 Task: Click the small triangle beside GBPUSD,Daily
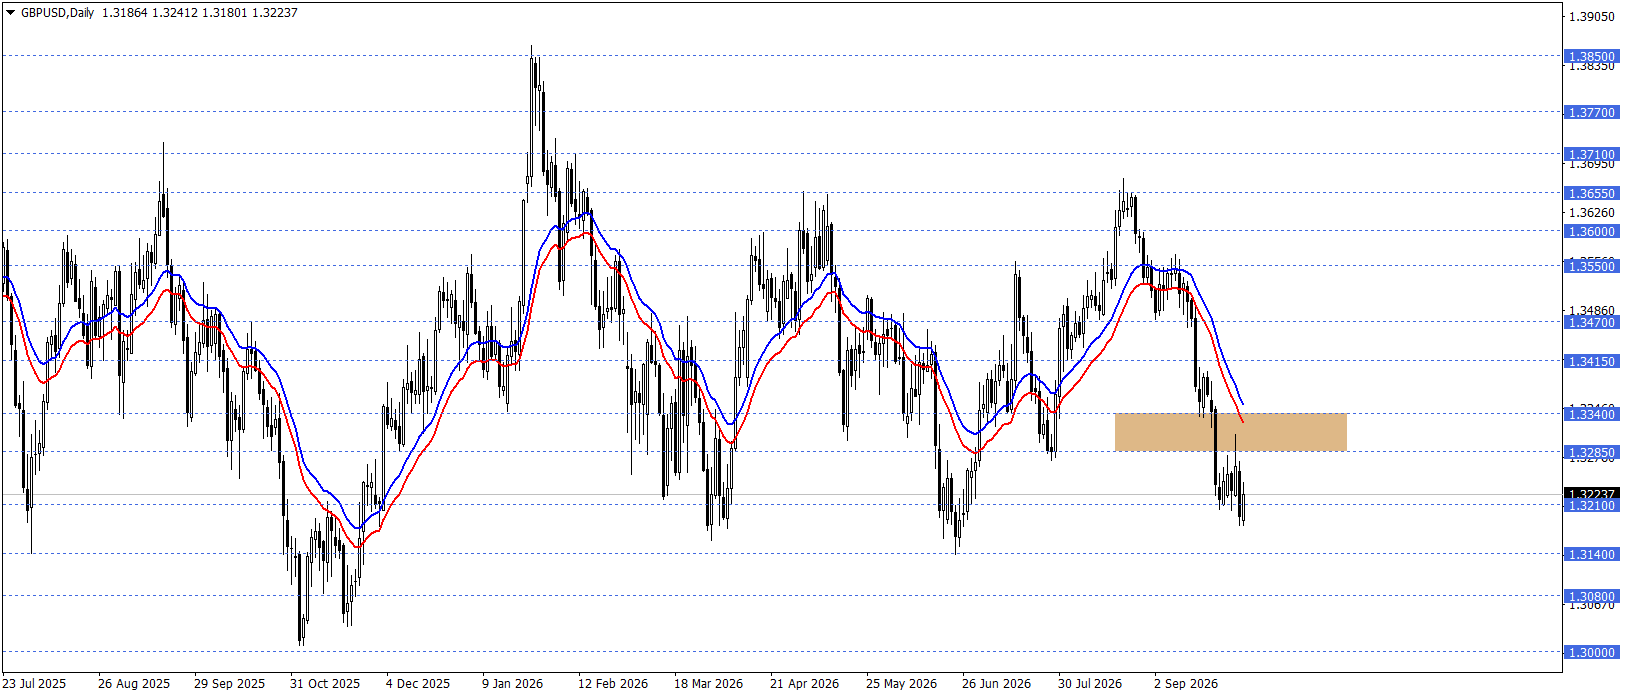click(11, 13)
